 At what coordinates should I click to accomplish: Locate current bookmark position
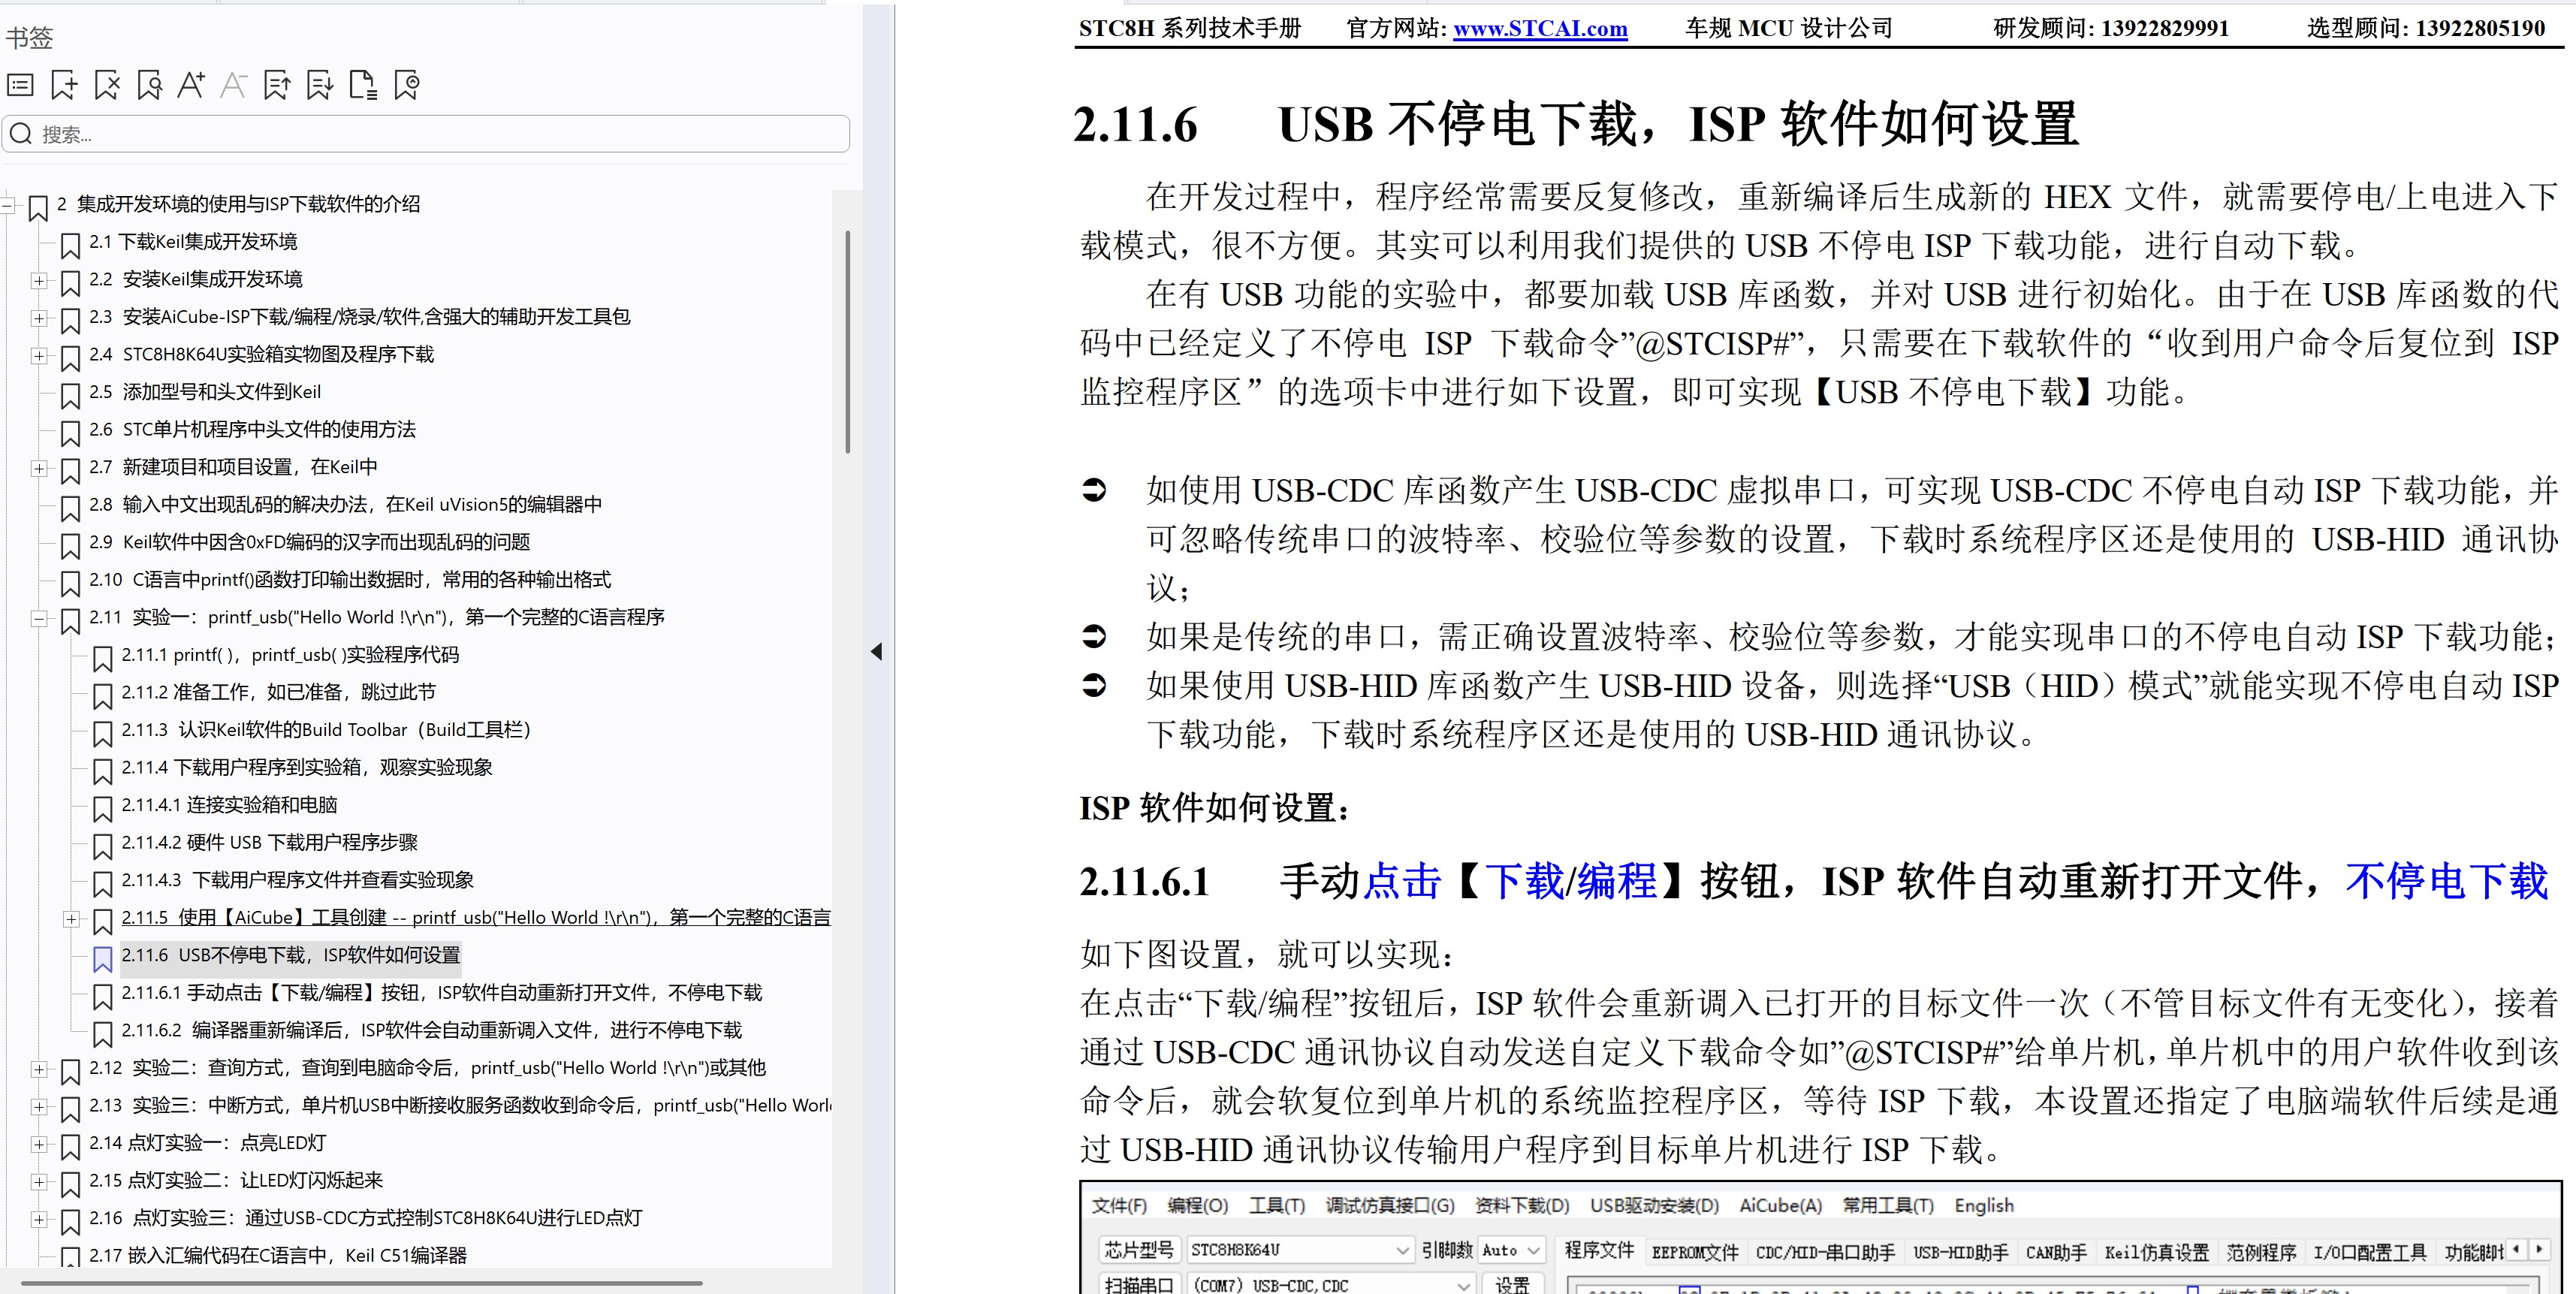coord(406,85)
